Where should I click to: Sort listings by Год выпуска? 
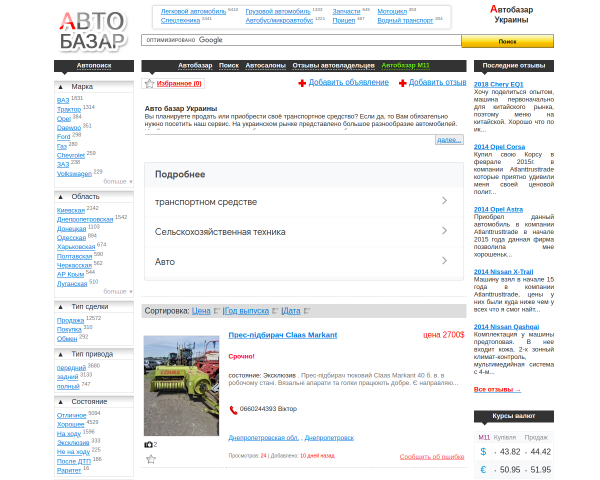tap(247, 311)
